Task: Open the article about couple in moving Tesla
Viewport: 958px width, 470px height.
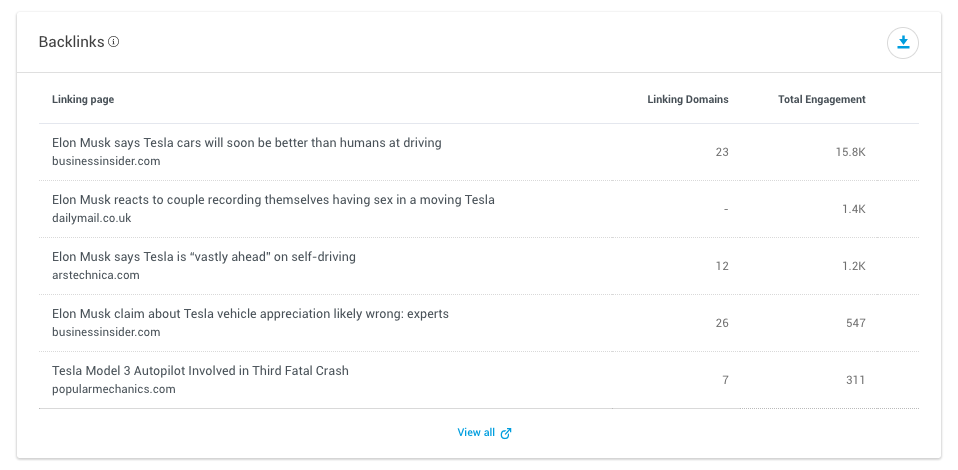Action: pyautogui.click(x=273, y=200)
